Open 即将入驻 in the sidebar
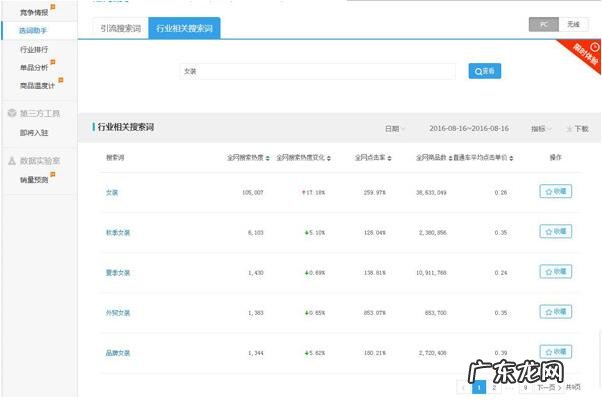 coord(34,133)
